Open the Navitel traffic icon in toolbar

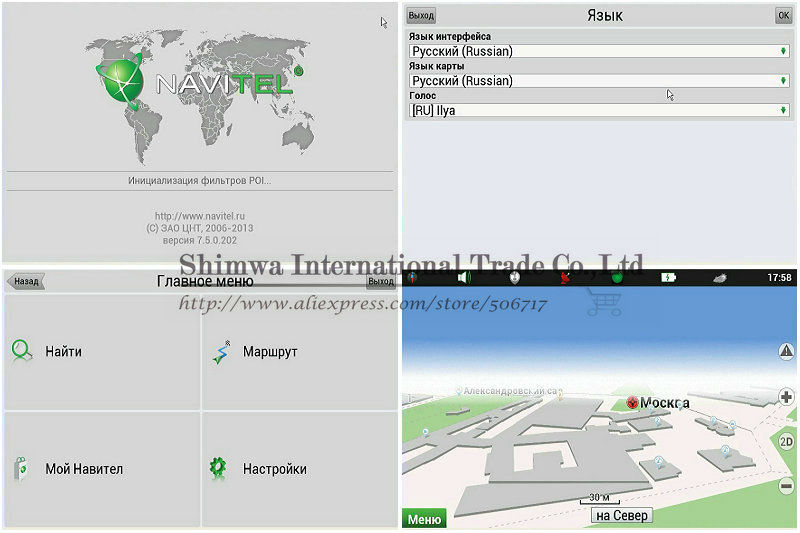coord(515,277)
